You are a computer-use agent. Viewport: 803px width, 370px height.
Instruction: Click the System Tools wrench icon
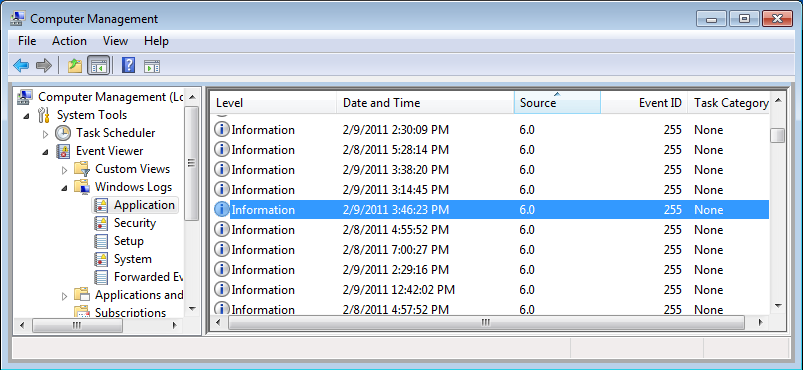coord(44,115)
